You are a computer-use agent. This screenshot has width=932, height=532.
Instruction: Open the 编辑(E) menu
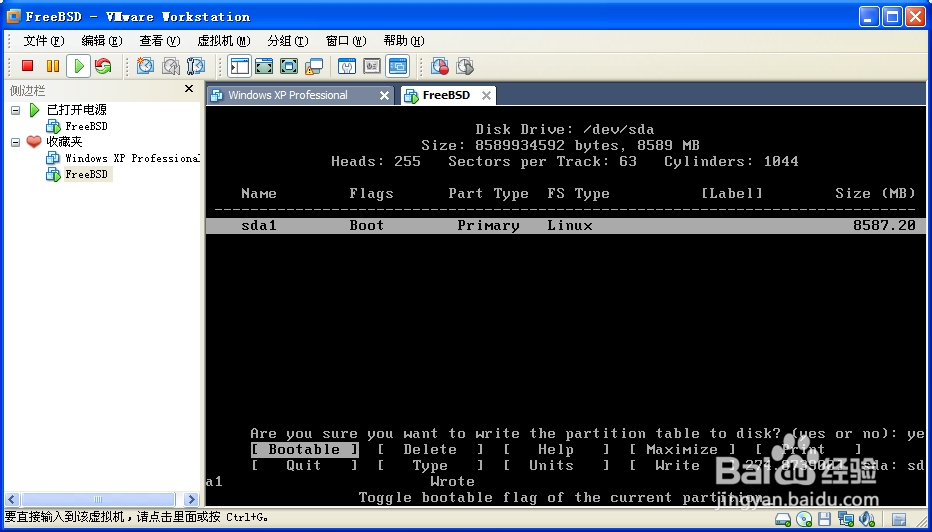(102, 40)
